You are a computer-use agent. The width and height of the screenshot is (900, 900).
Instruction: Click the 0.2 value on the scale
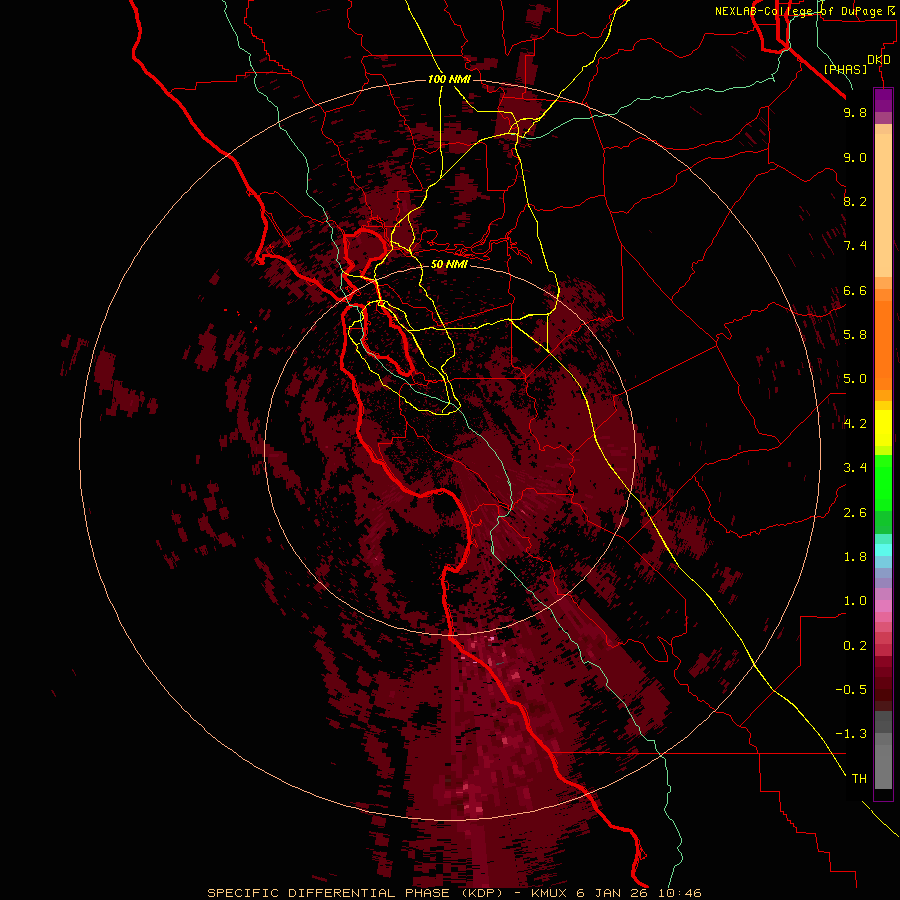tap(855, 646)
